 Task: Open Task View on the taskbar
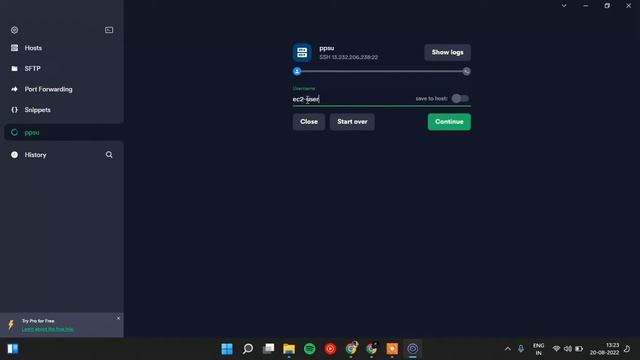pos(269,349)
